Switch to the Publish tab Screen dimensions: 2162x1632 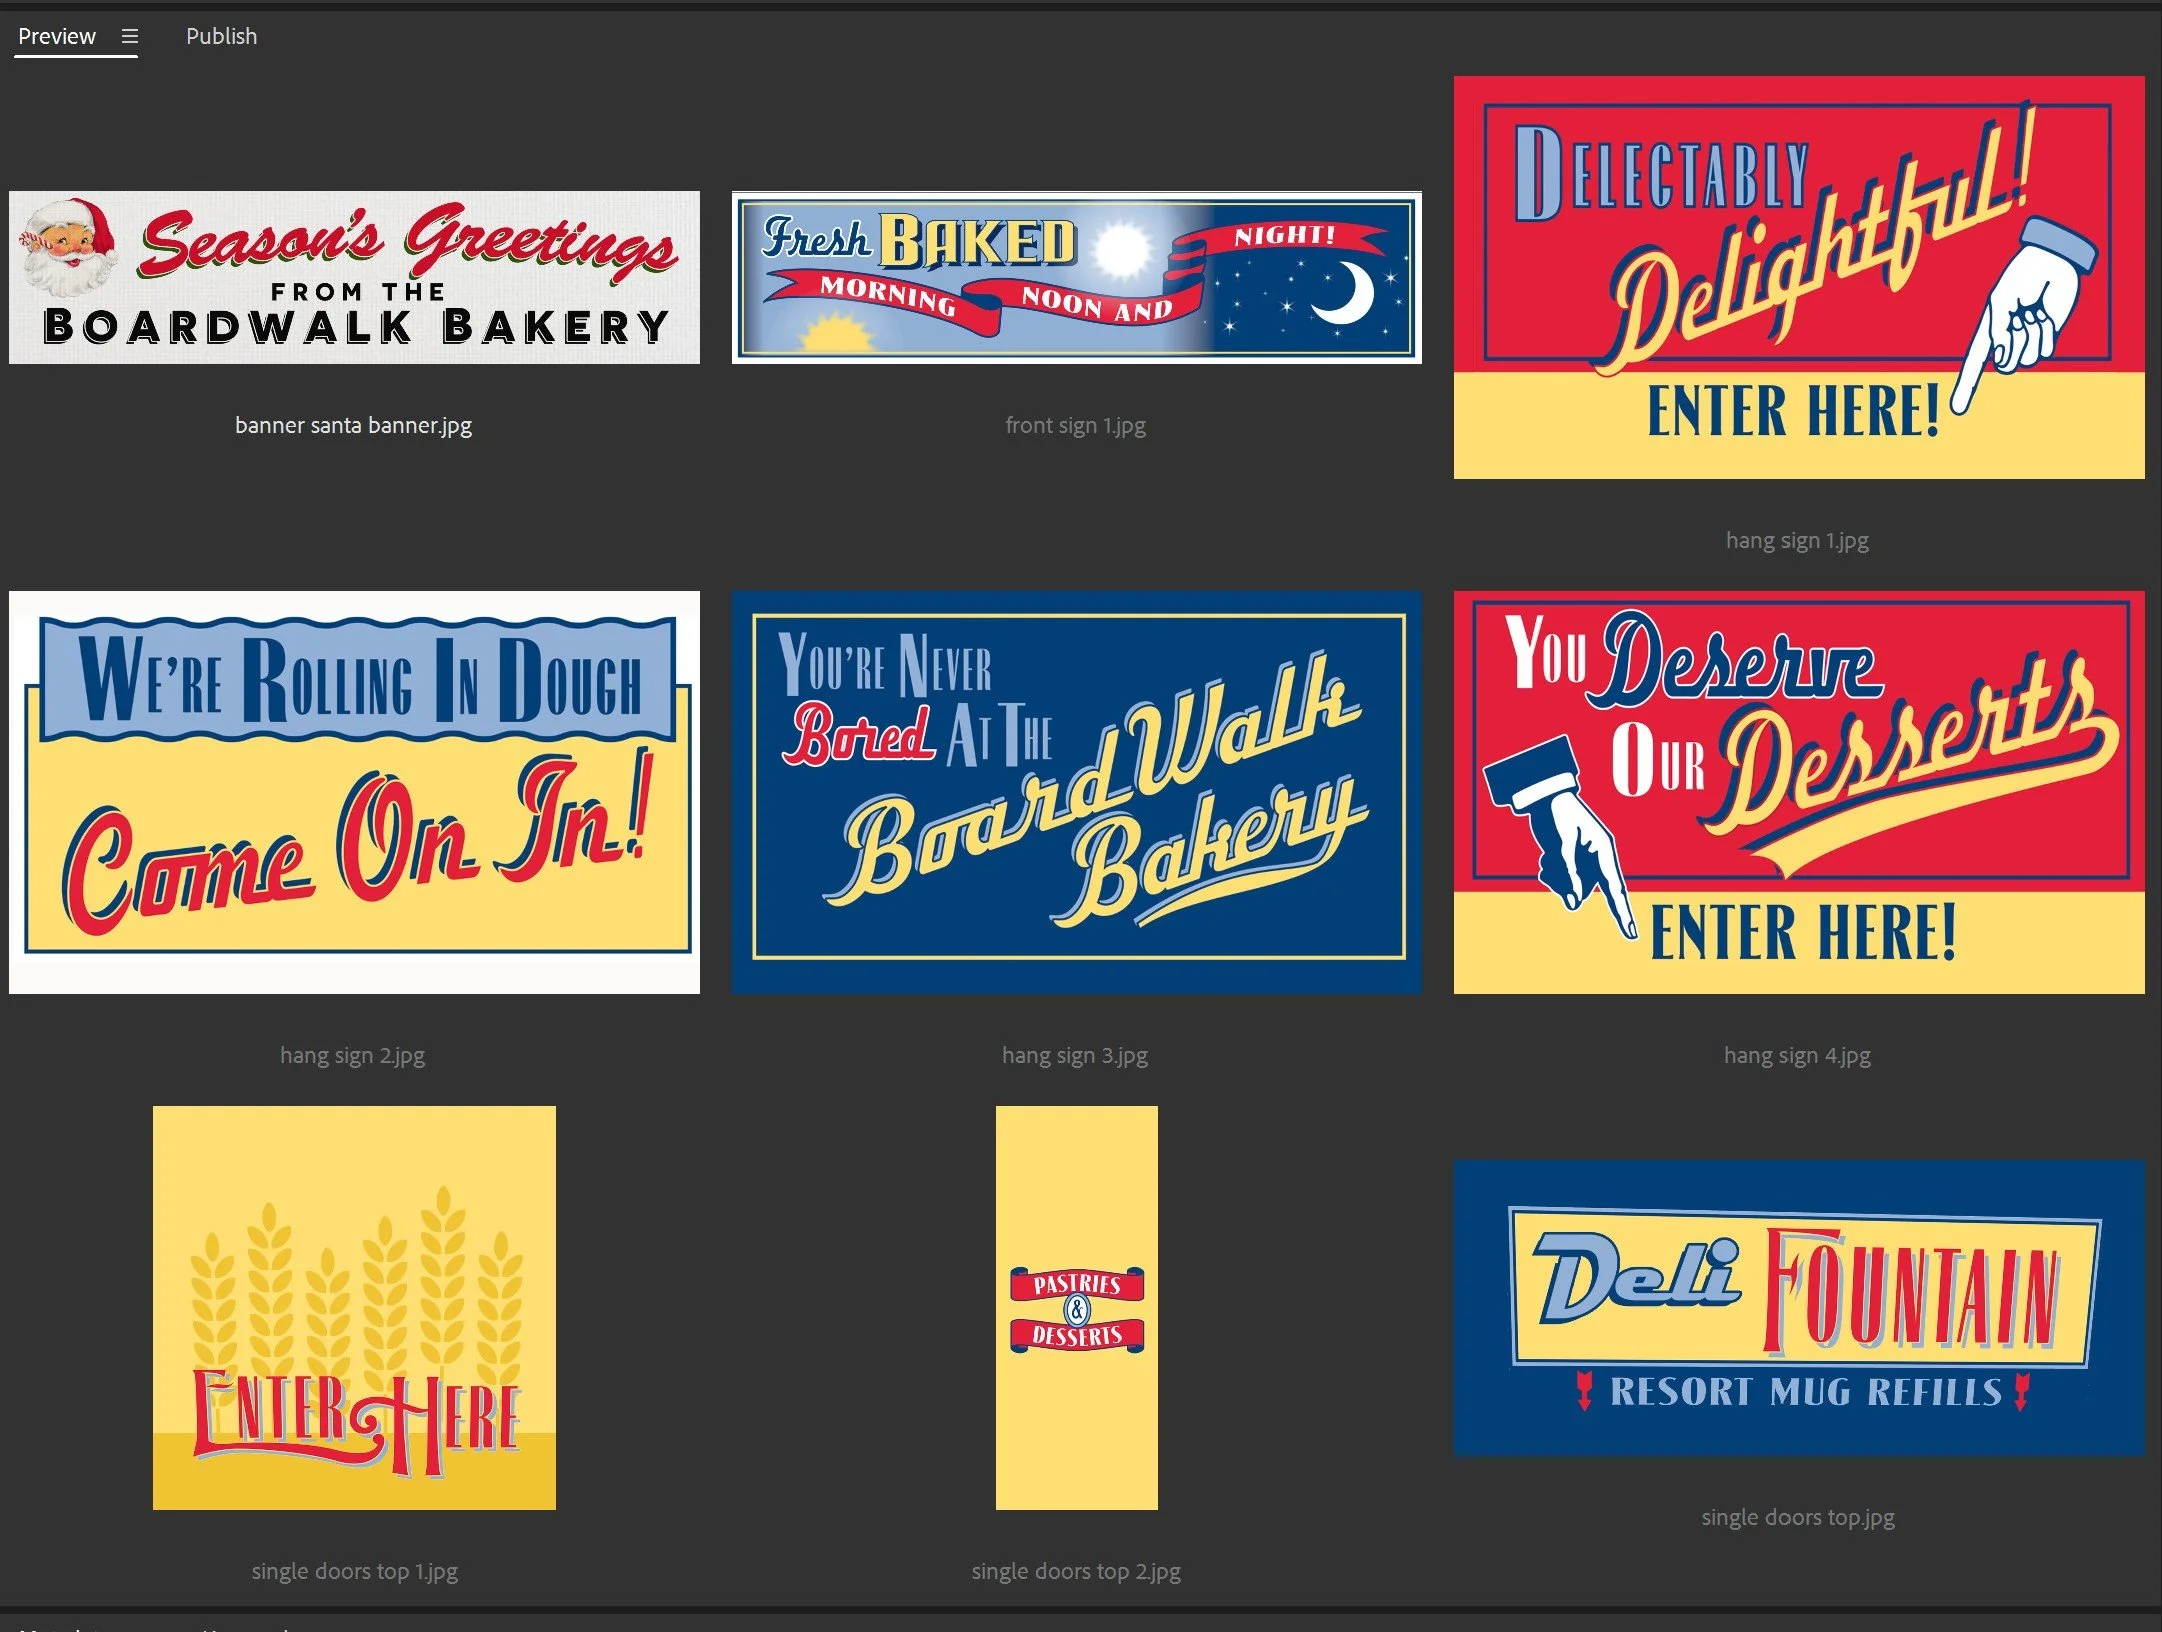[x=221, y=37]
